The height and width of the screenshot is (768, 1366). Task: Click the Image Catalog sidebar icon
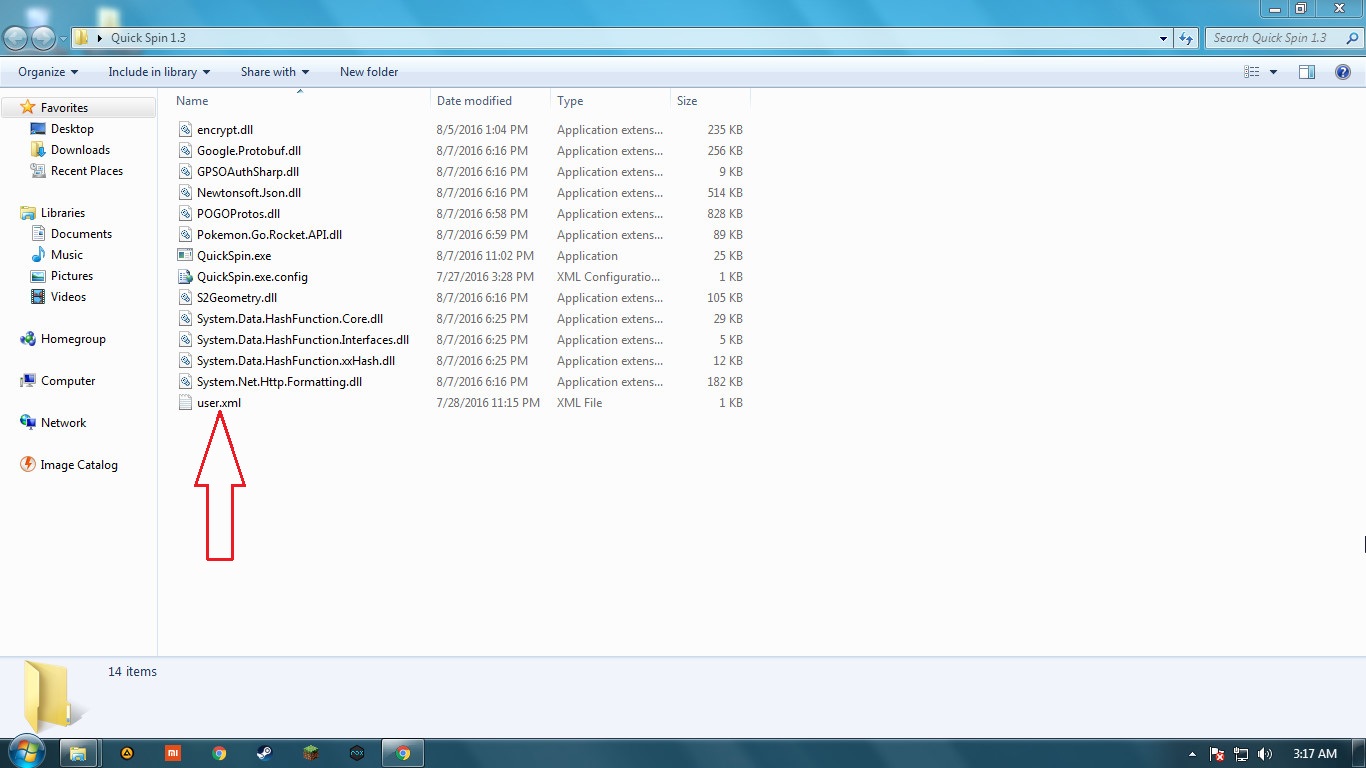pyautogui.click(x=28, y=465)
